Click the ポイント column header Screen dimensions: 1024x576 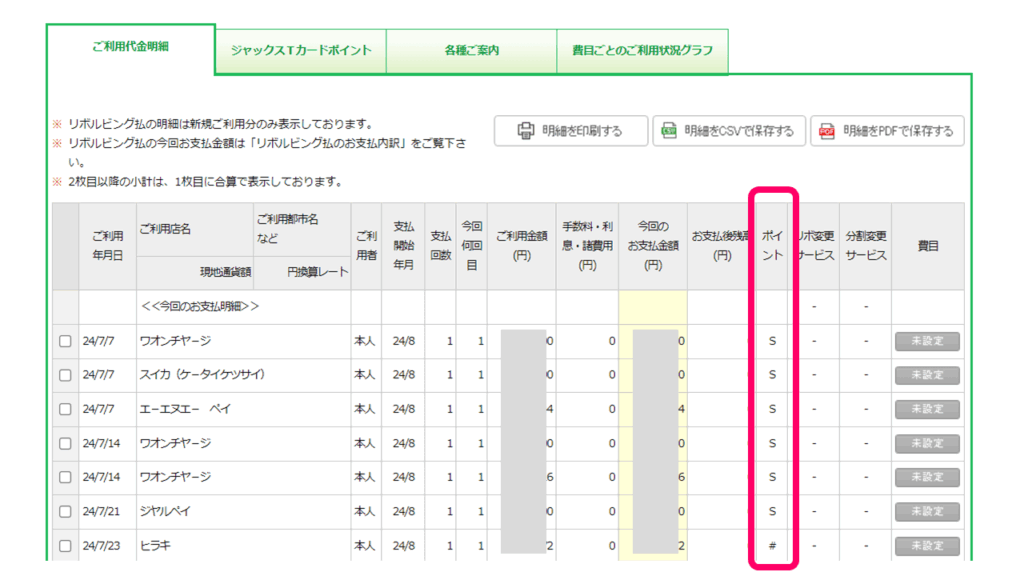[772, 246]
